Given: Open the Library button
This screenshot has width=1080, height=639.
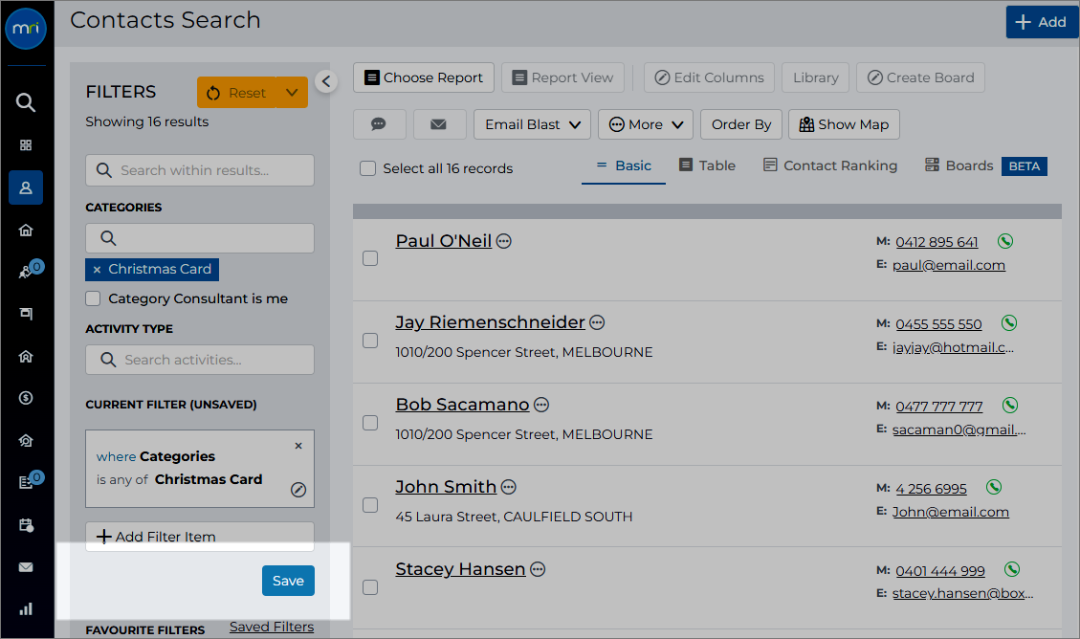Looking at the screenshot, I should pyautogui.click(x=816, y=78).
